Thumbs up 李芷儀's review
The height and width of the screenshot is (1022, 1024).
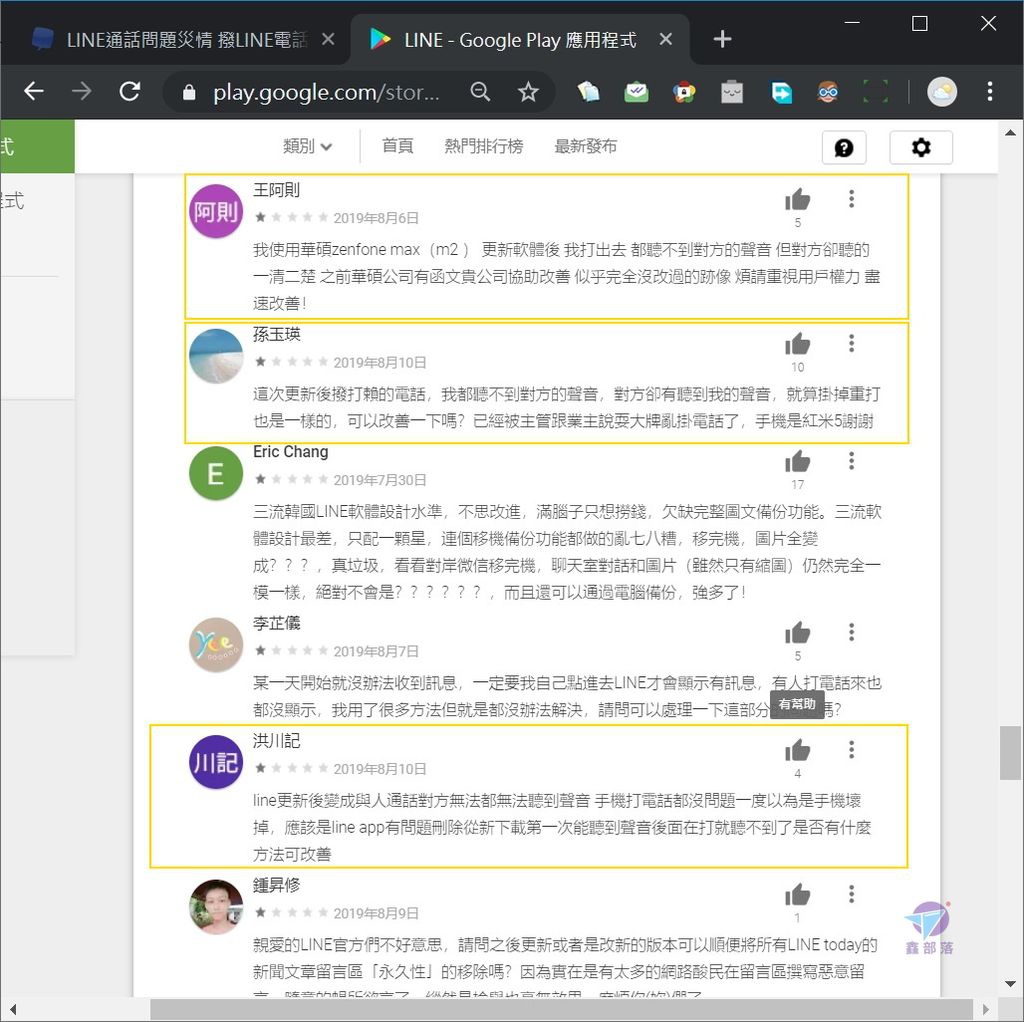797,633
